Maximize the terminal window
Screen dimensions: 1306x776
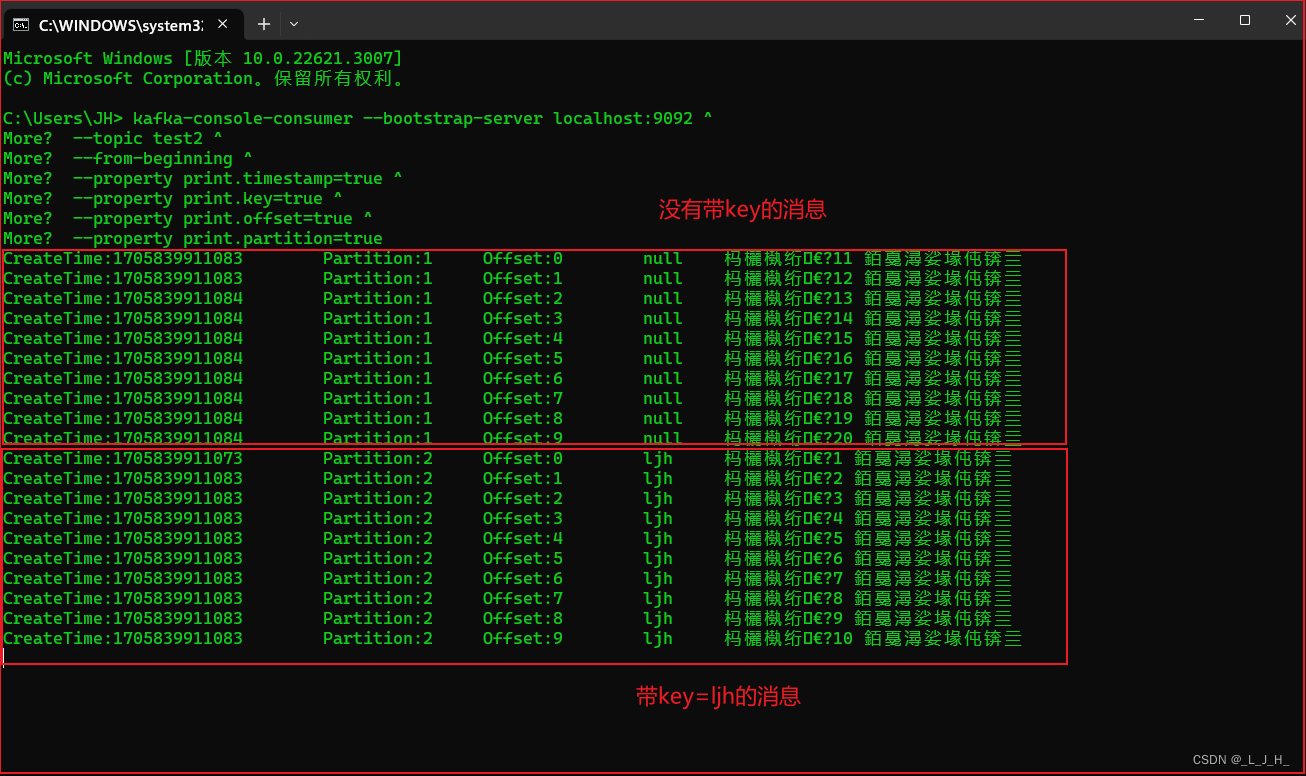click(1245, 20)
